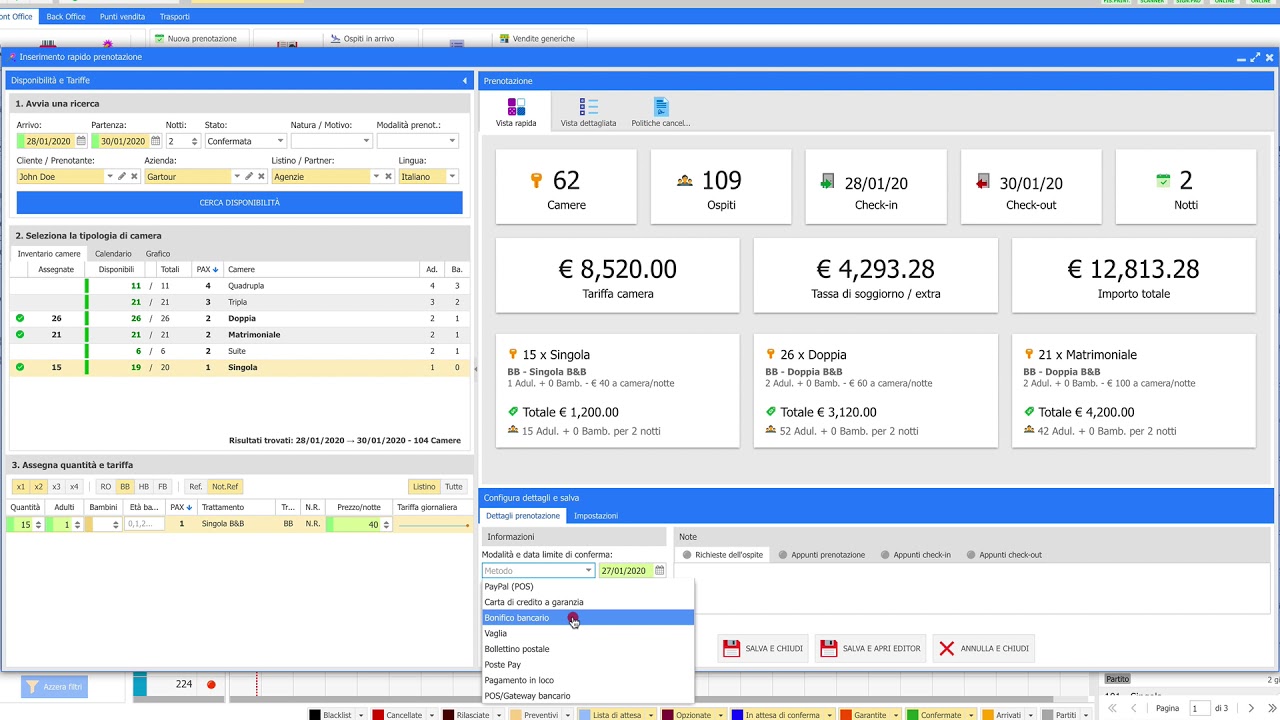The height and width of the screenshot is (720, 1280).
Task: Open the Arrivo date calendar picker
Action: 81,141
